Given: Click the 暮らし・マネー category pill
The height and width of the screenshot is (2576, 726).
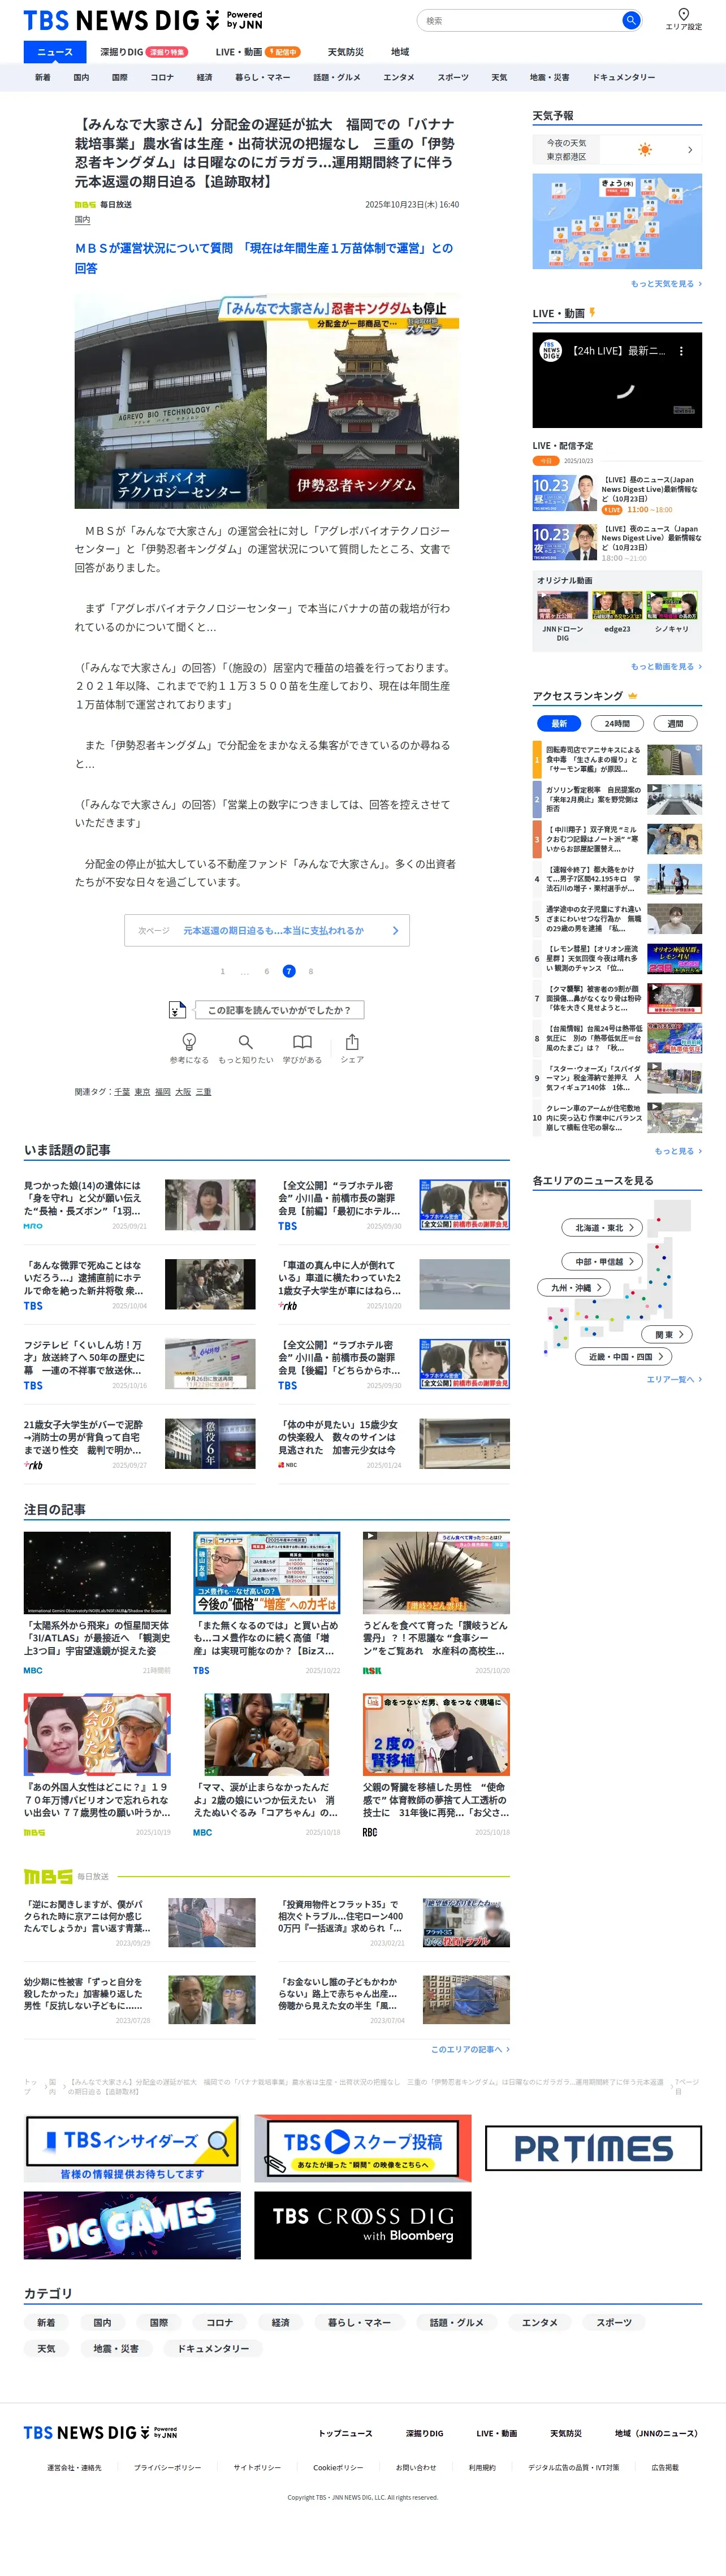Looking at the screenshot, I should [359, 2322].
